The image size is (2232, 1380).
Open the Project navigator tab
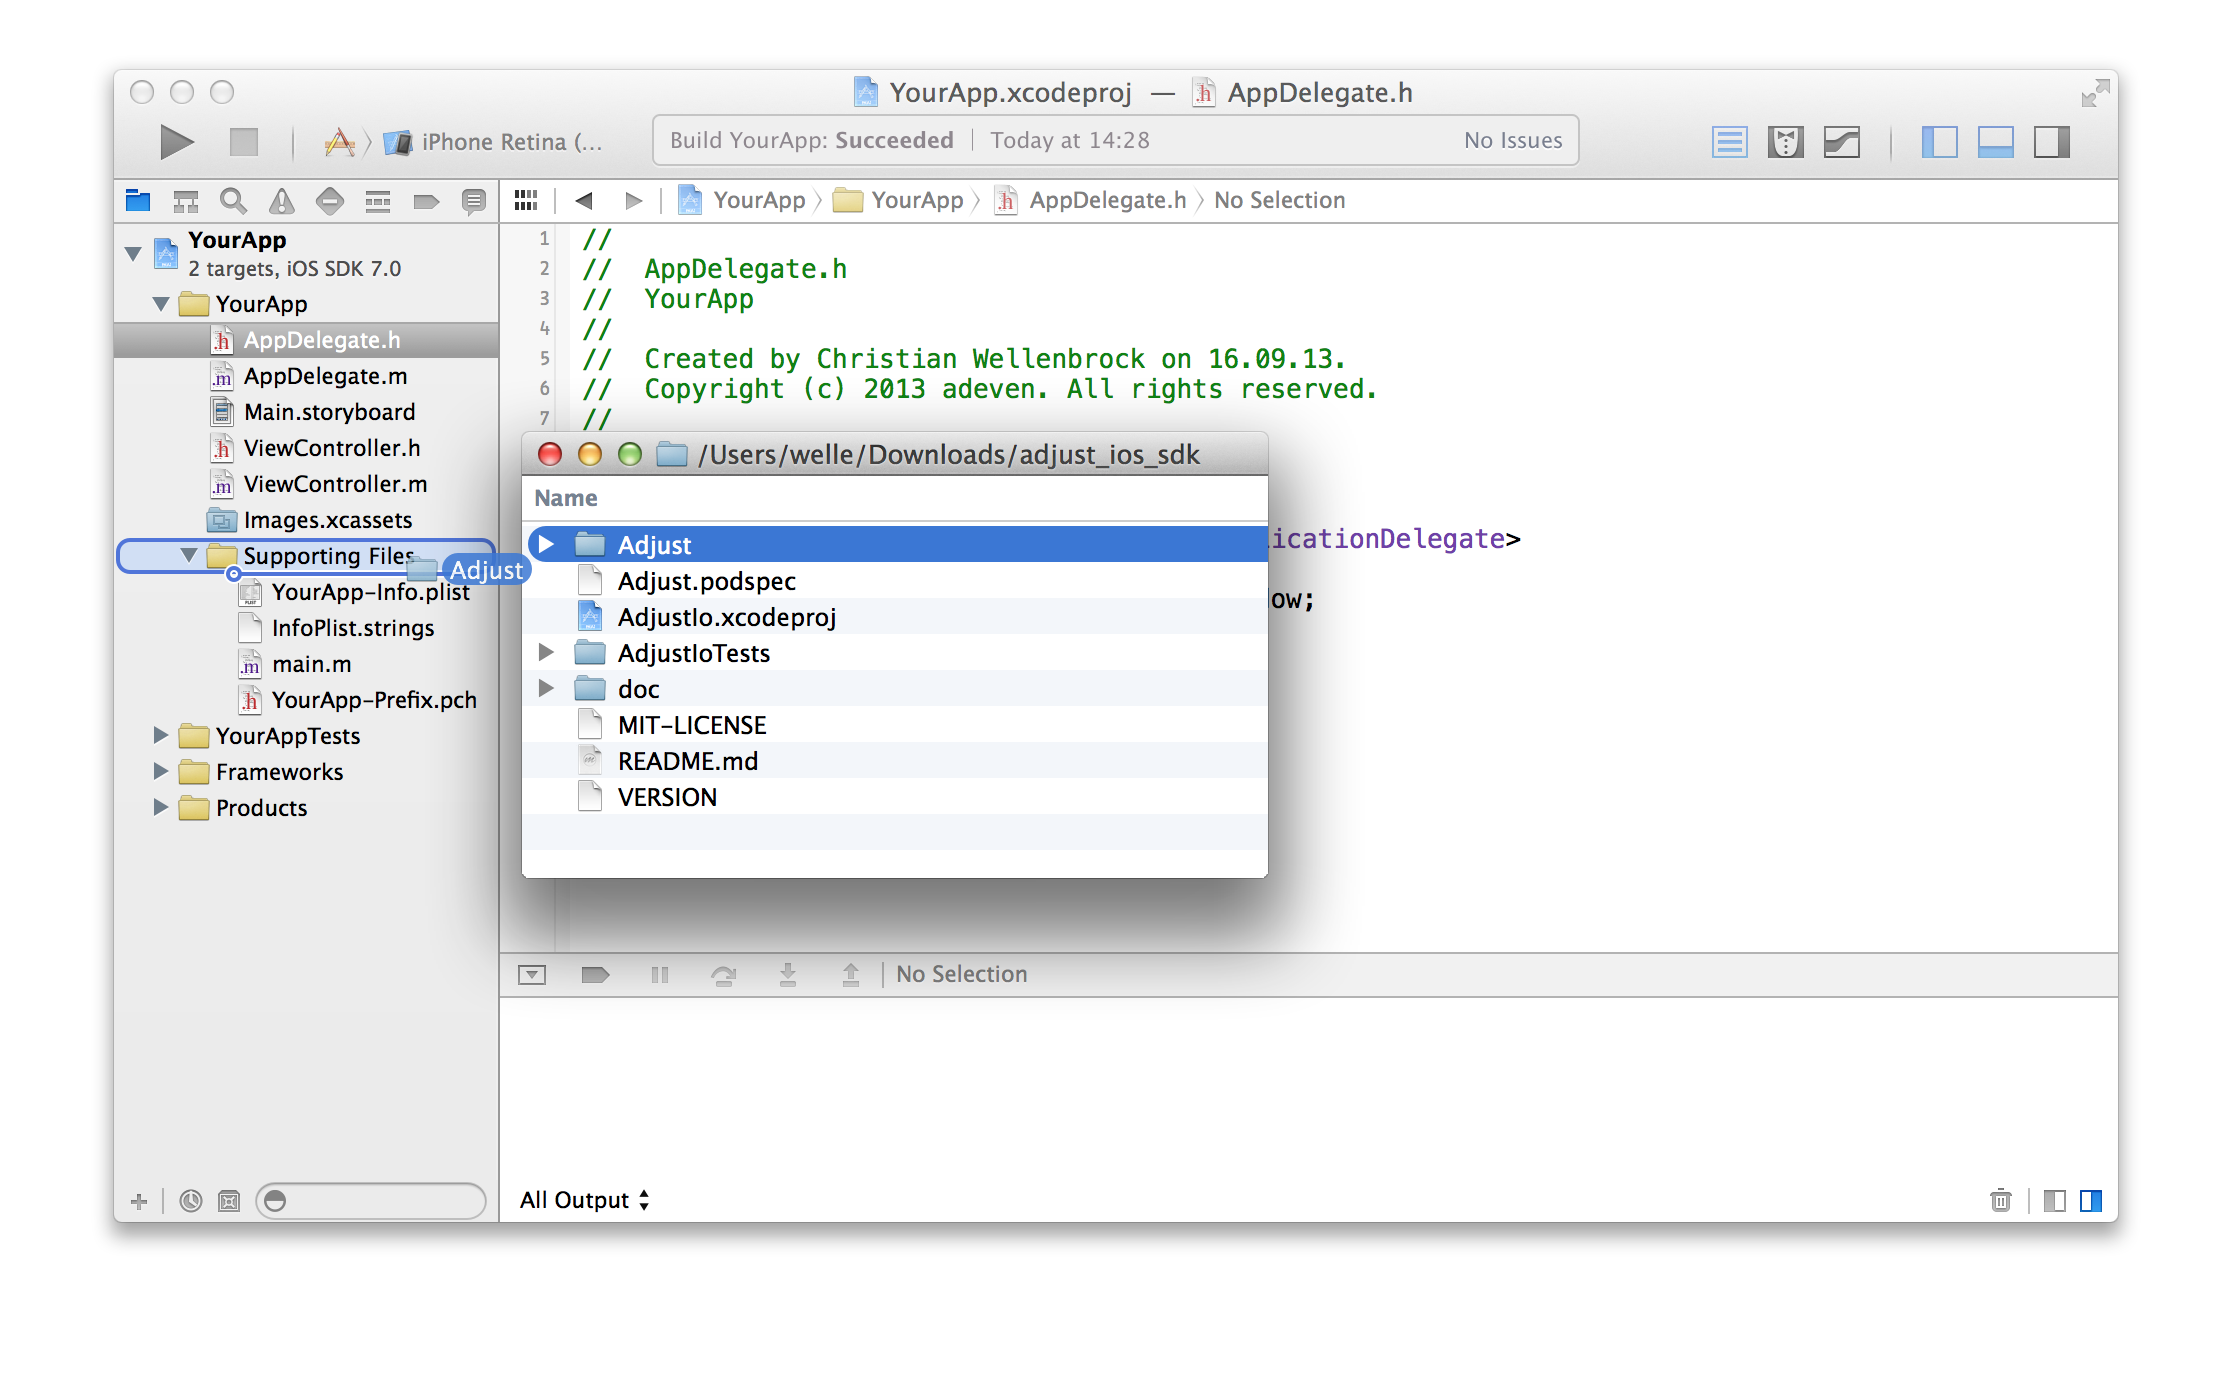click(138, 201)
